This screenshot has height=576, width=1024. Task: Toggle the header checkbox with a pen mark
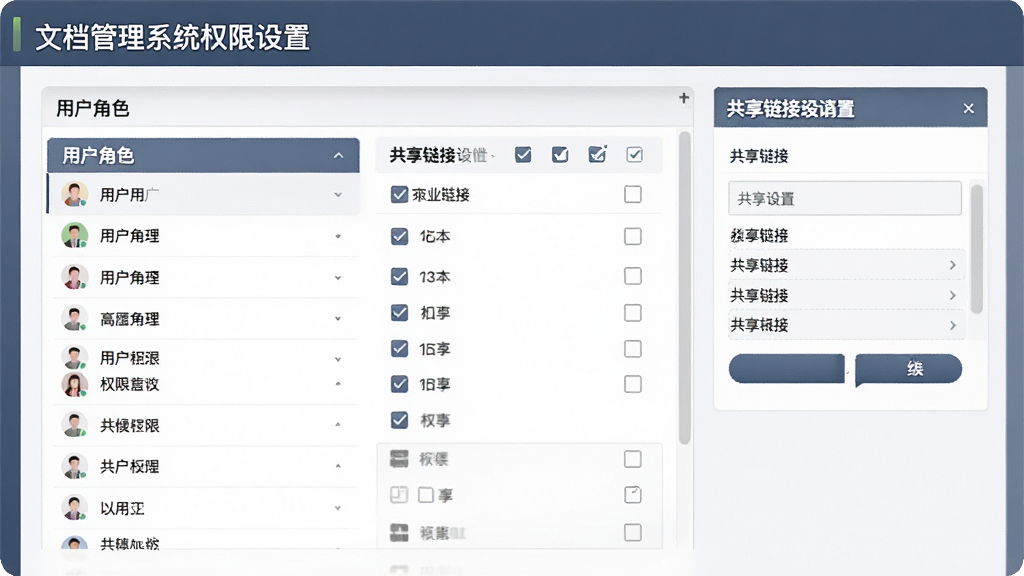(x=598, y=154)
